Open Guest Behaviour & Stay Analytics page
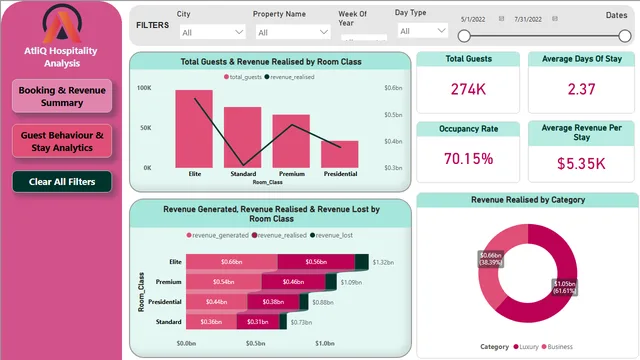640x360 pixels. pos(62,141)
